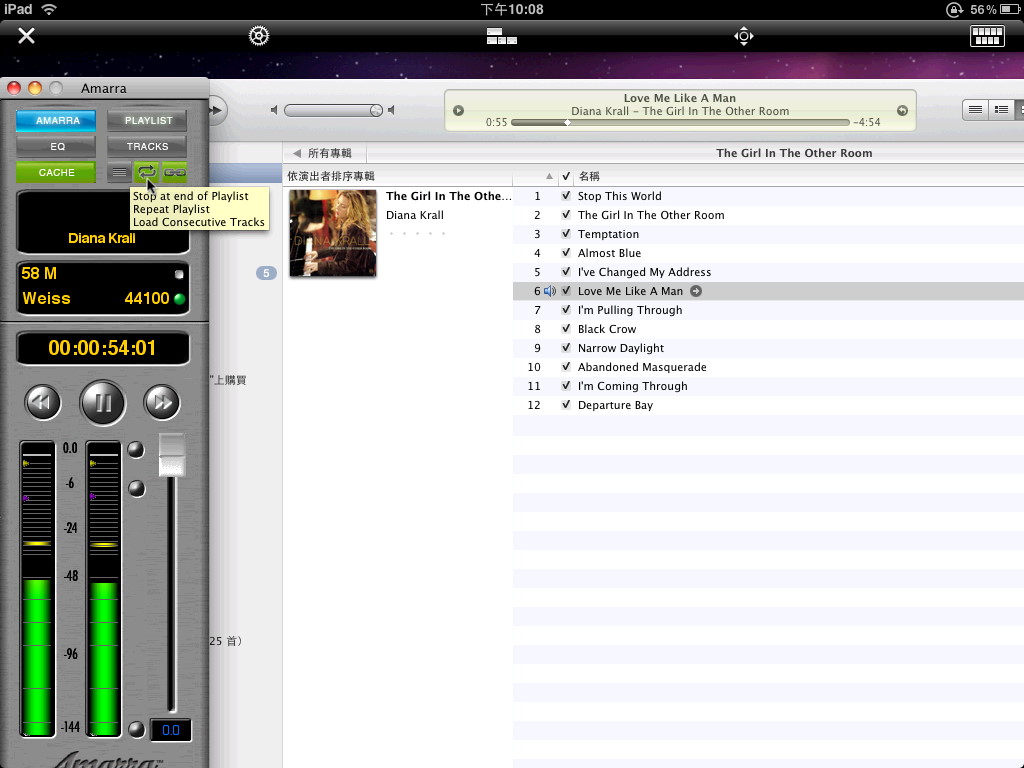
Task: Show the on-screen keyboard
Action: point(987,36)
